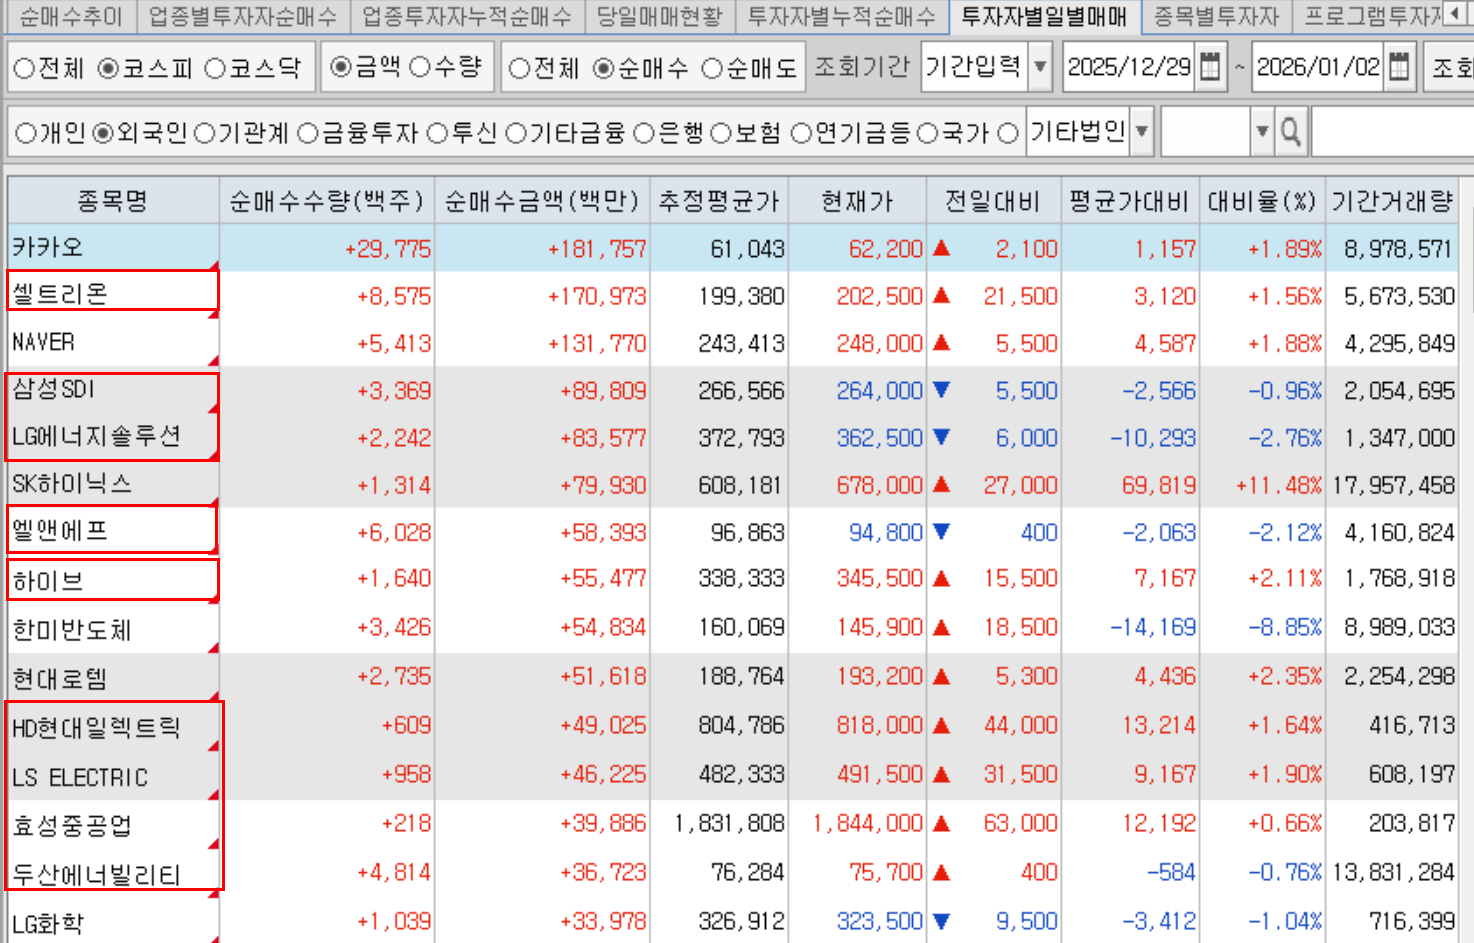Sort by the 순매수금액(백만) column header
The image size is (1474, 943).
tap(541, 201)
